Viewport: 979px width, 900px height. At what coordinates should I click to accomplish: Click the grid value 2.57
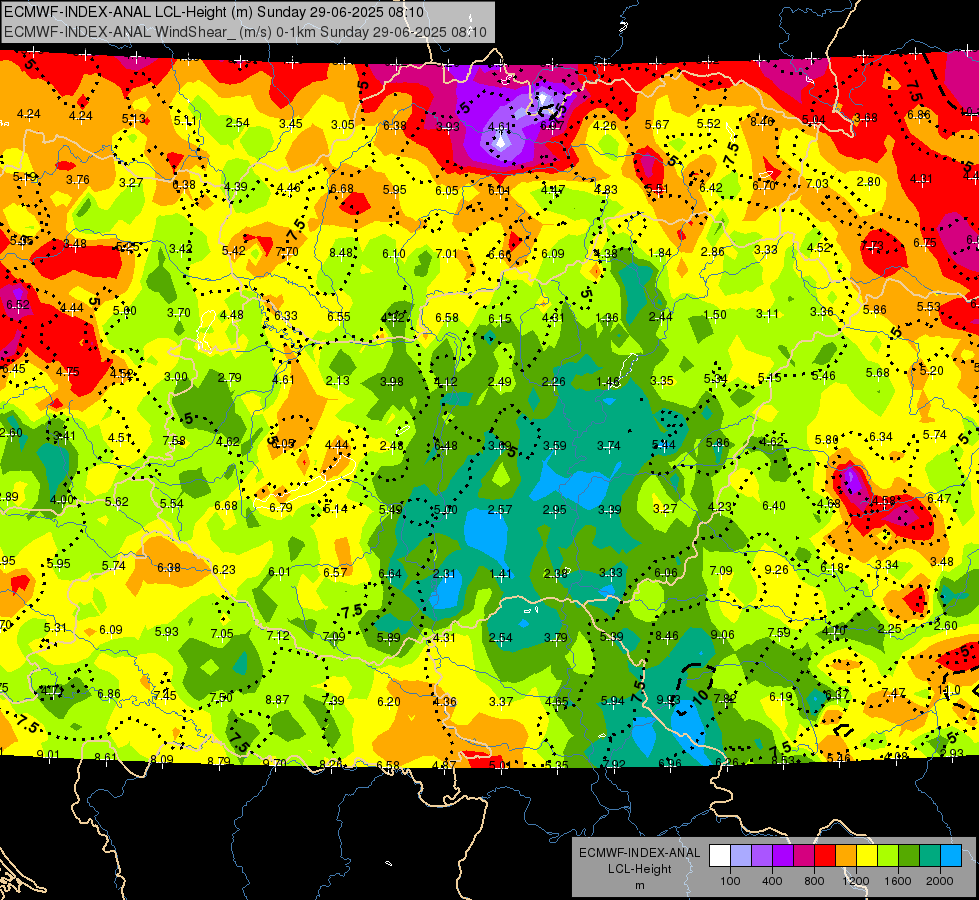click(x=500, y=510)
